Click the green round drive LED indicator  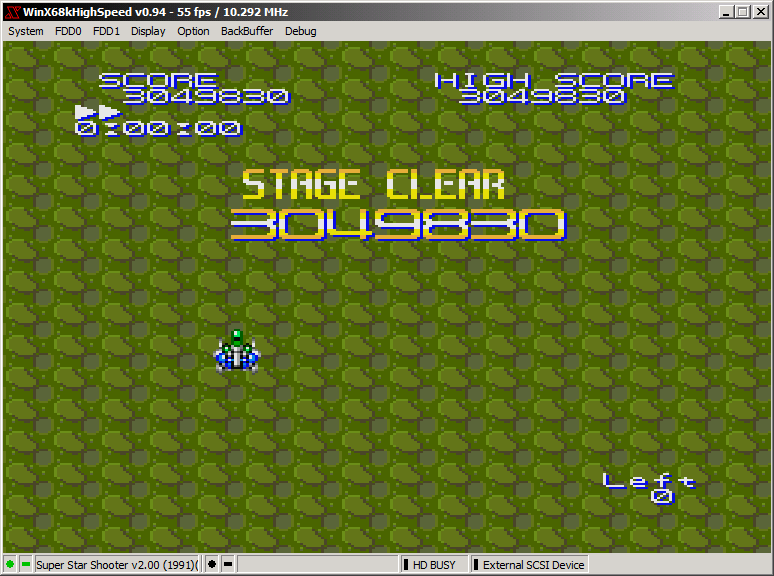[x=10, y=564]
